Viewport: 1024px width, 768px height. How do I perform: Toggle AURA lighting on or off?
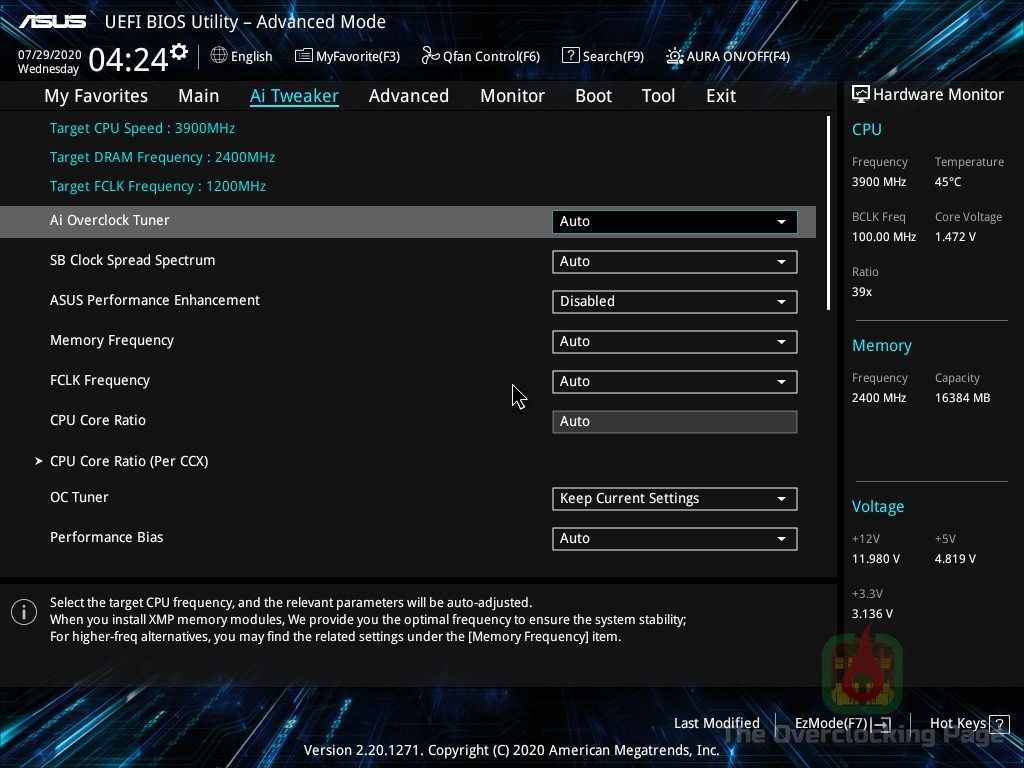pos(672,56)
